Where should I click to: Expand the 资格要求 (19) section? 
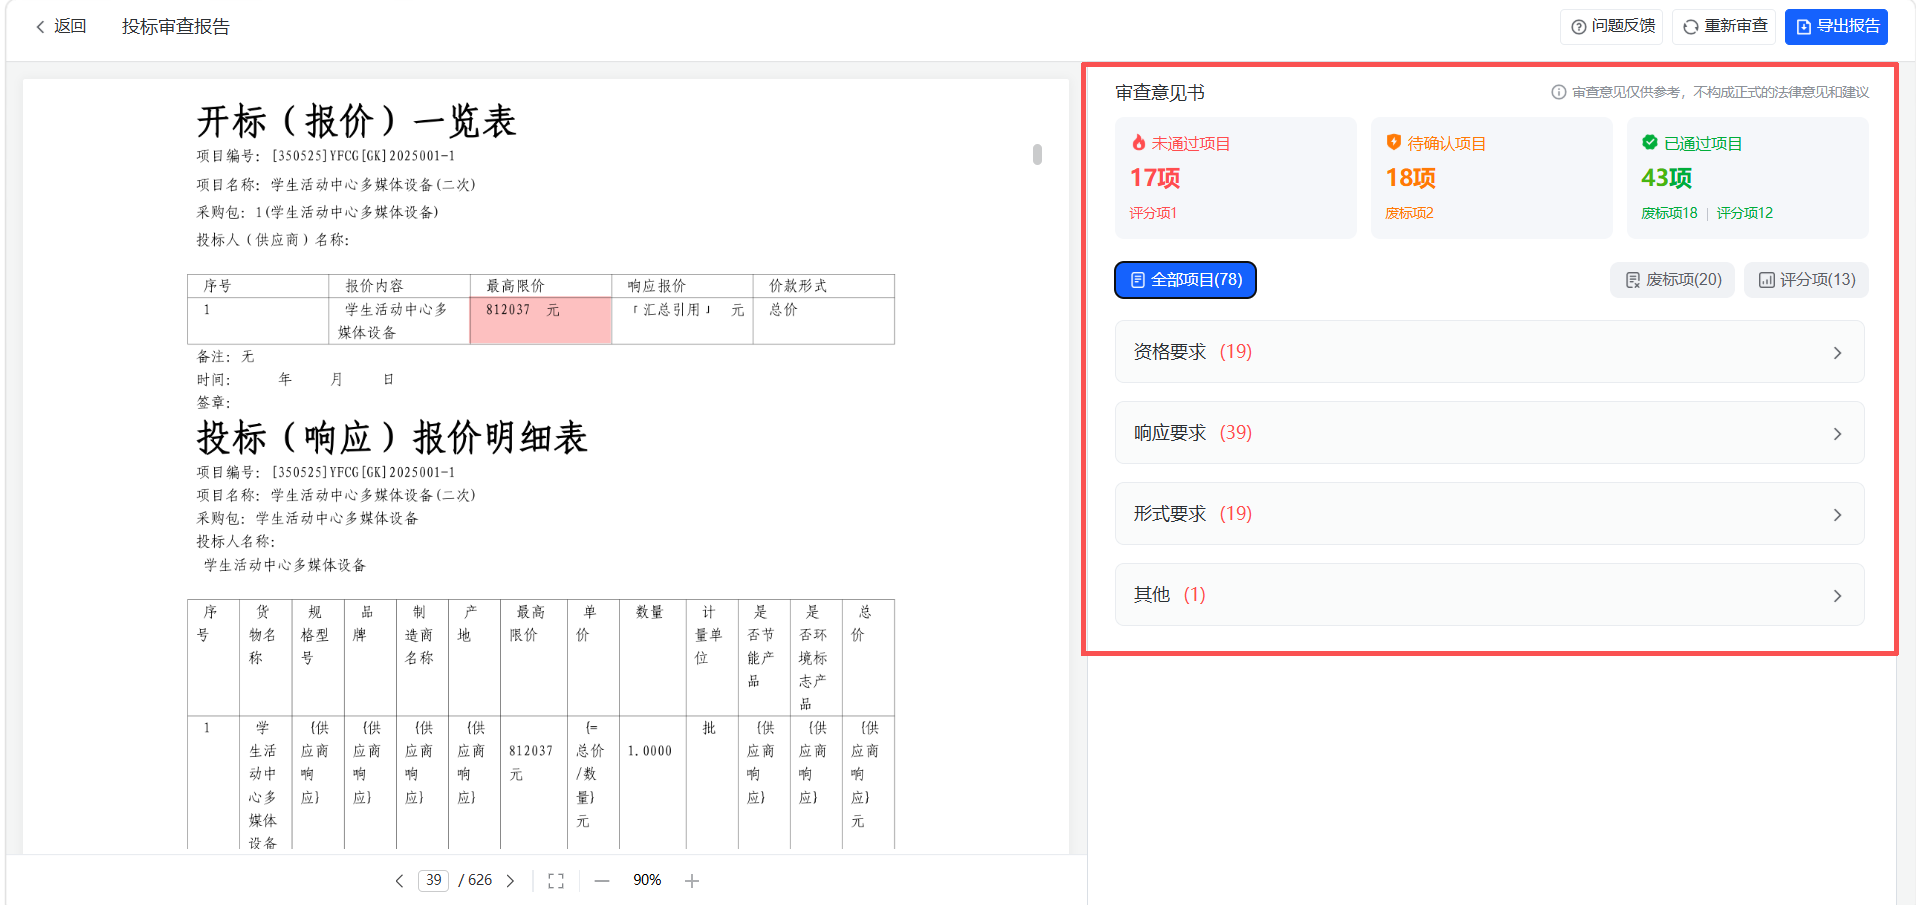pos(1489,352)
